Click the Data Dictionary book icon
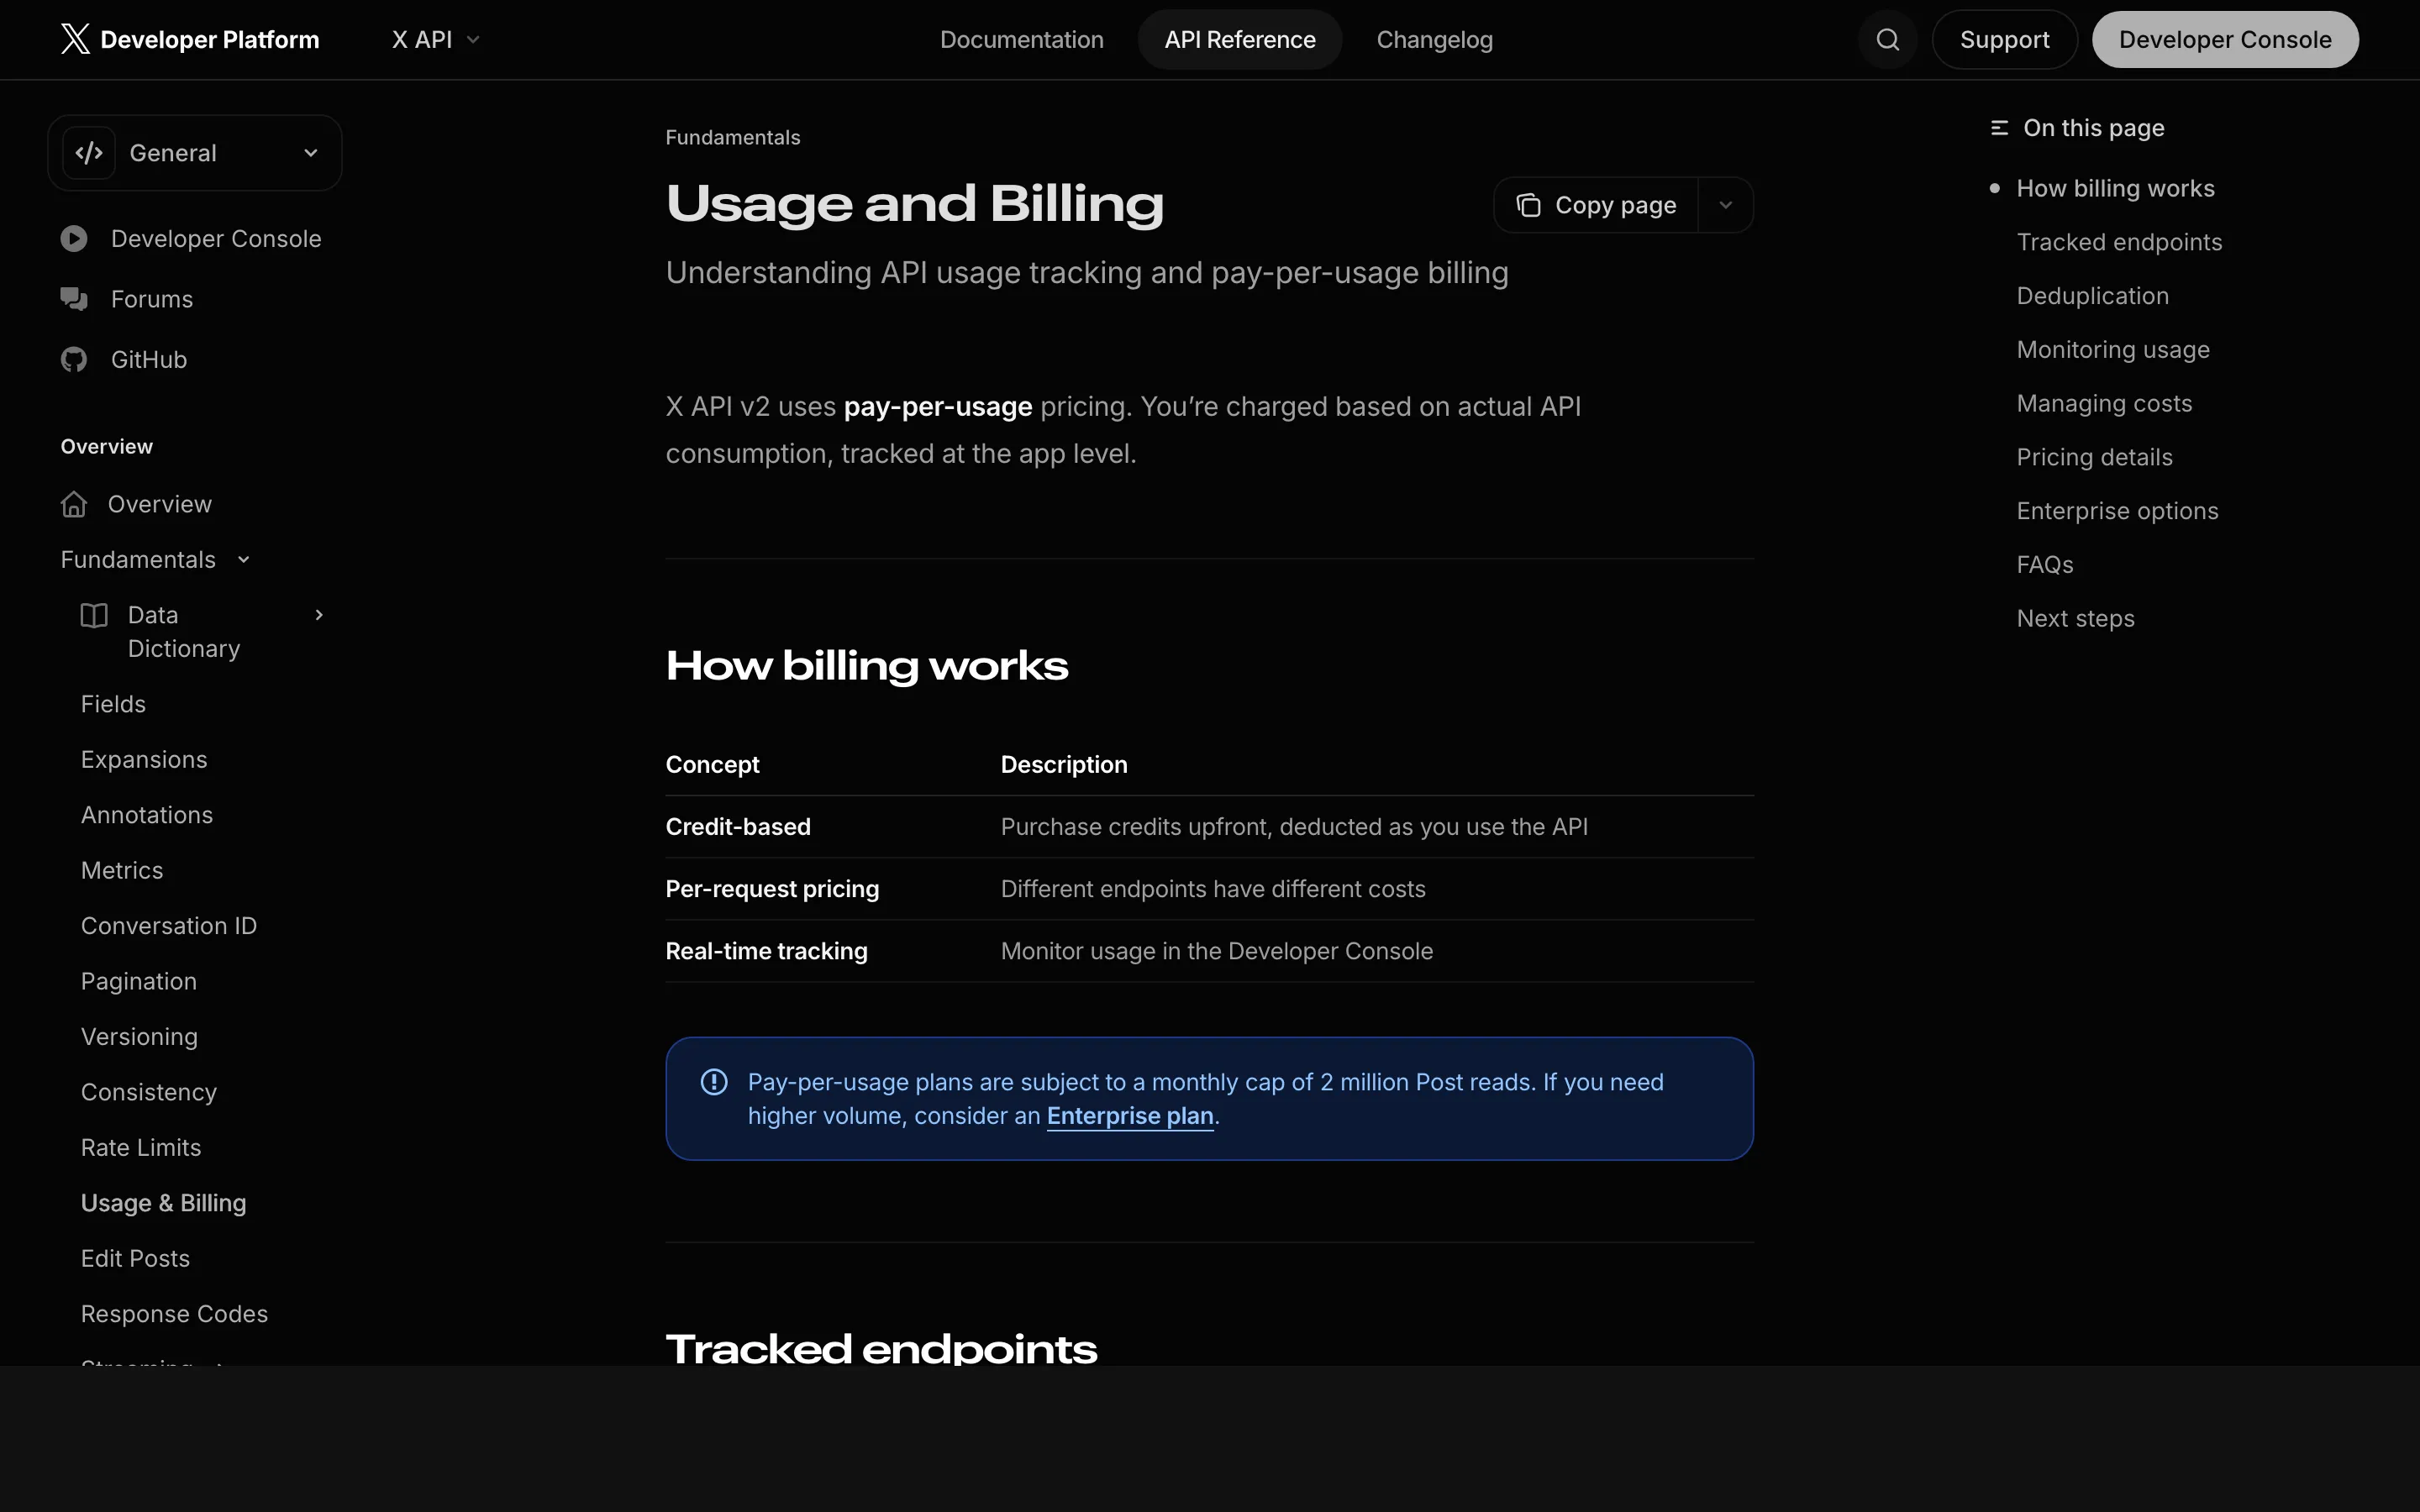Image resolution: width=2420 pixels, height=1512 pixels. [x=94, y=615]
